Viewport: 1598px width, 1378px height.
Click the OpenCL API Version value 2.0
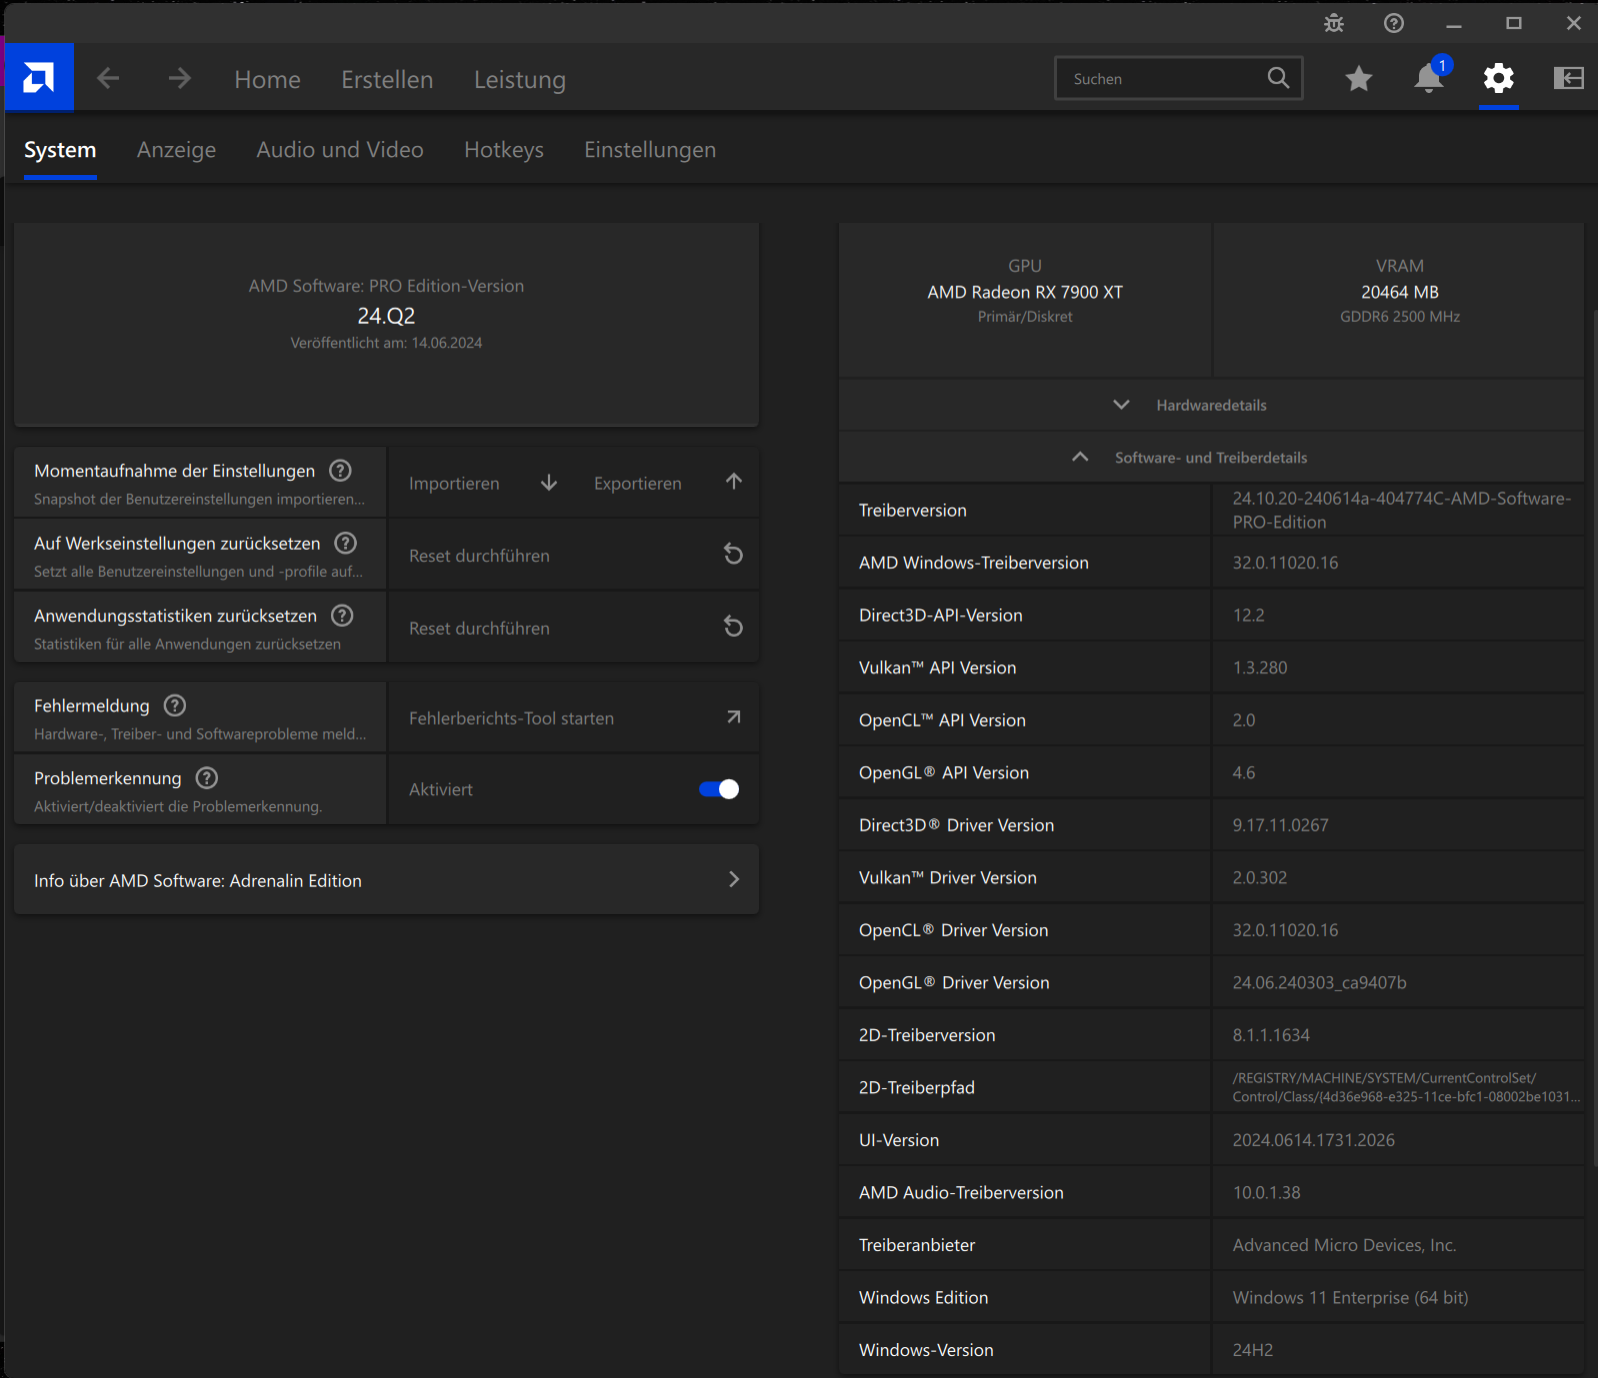coord(1244,720)
